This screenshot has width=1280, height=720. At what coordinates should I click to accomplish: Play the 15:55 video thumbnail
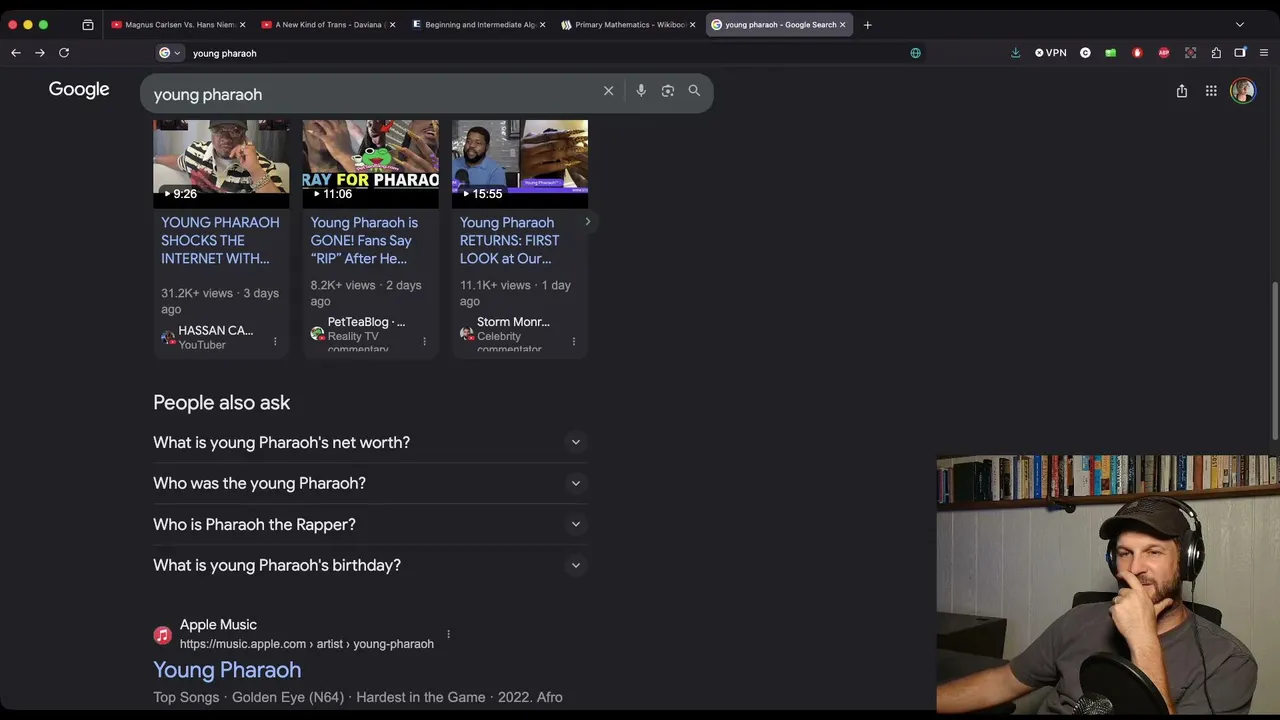[x=520, y=164]
